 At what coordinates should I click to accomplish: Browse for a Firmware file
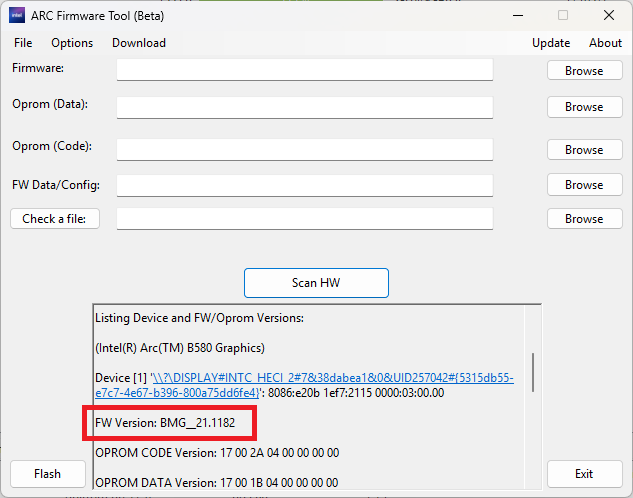585,71
